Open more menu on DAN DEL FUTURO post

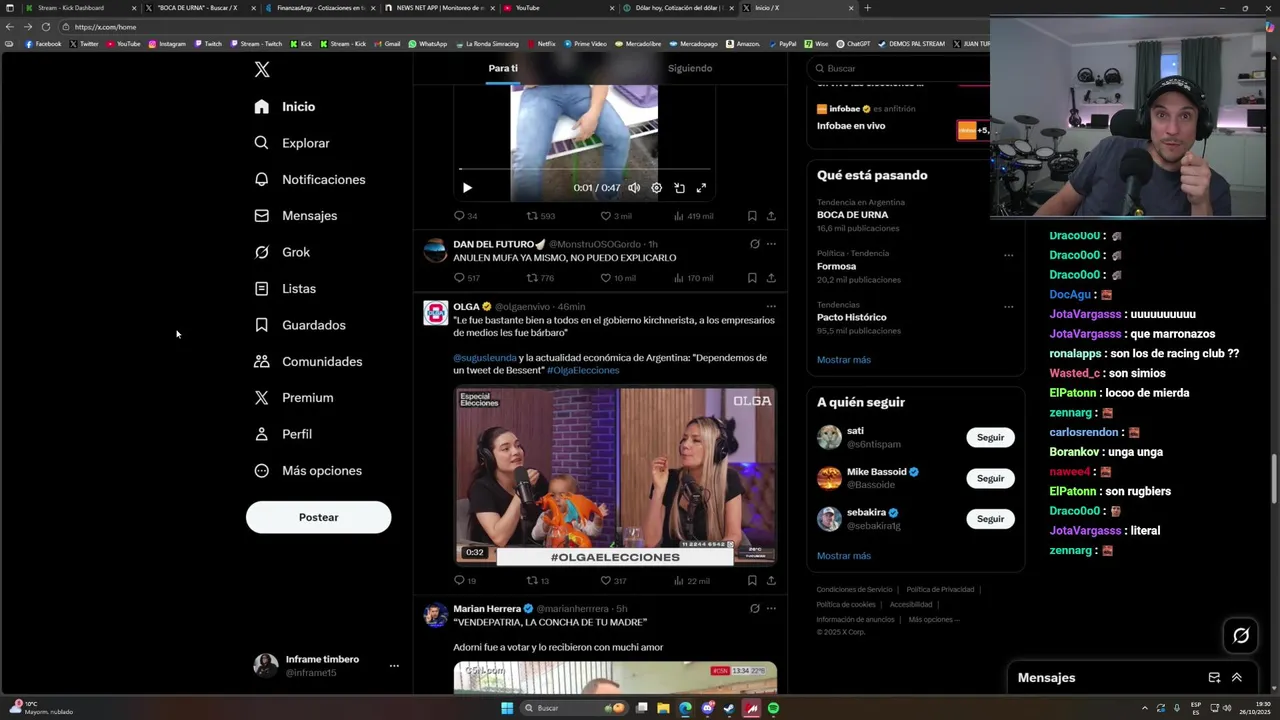(771, 244)
